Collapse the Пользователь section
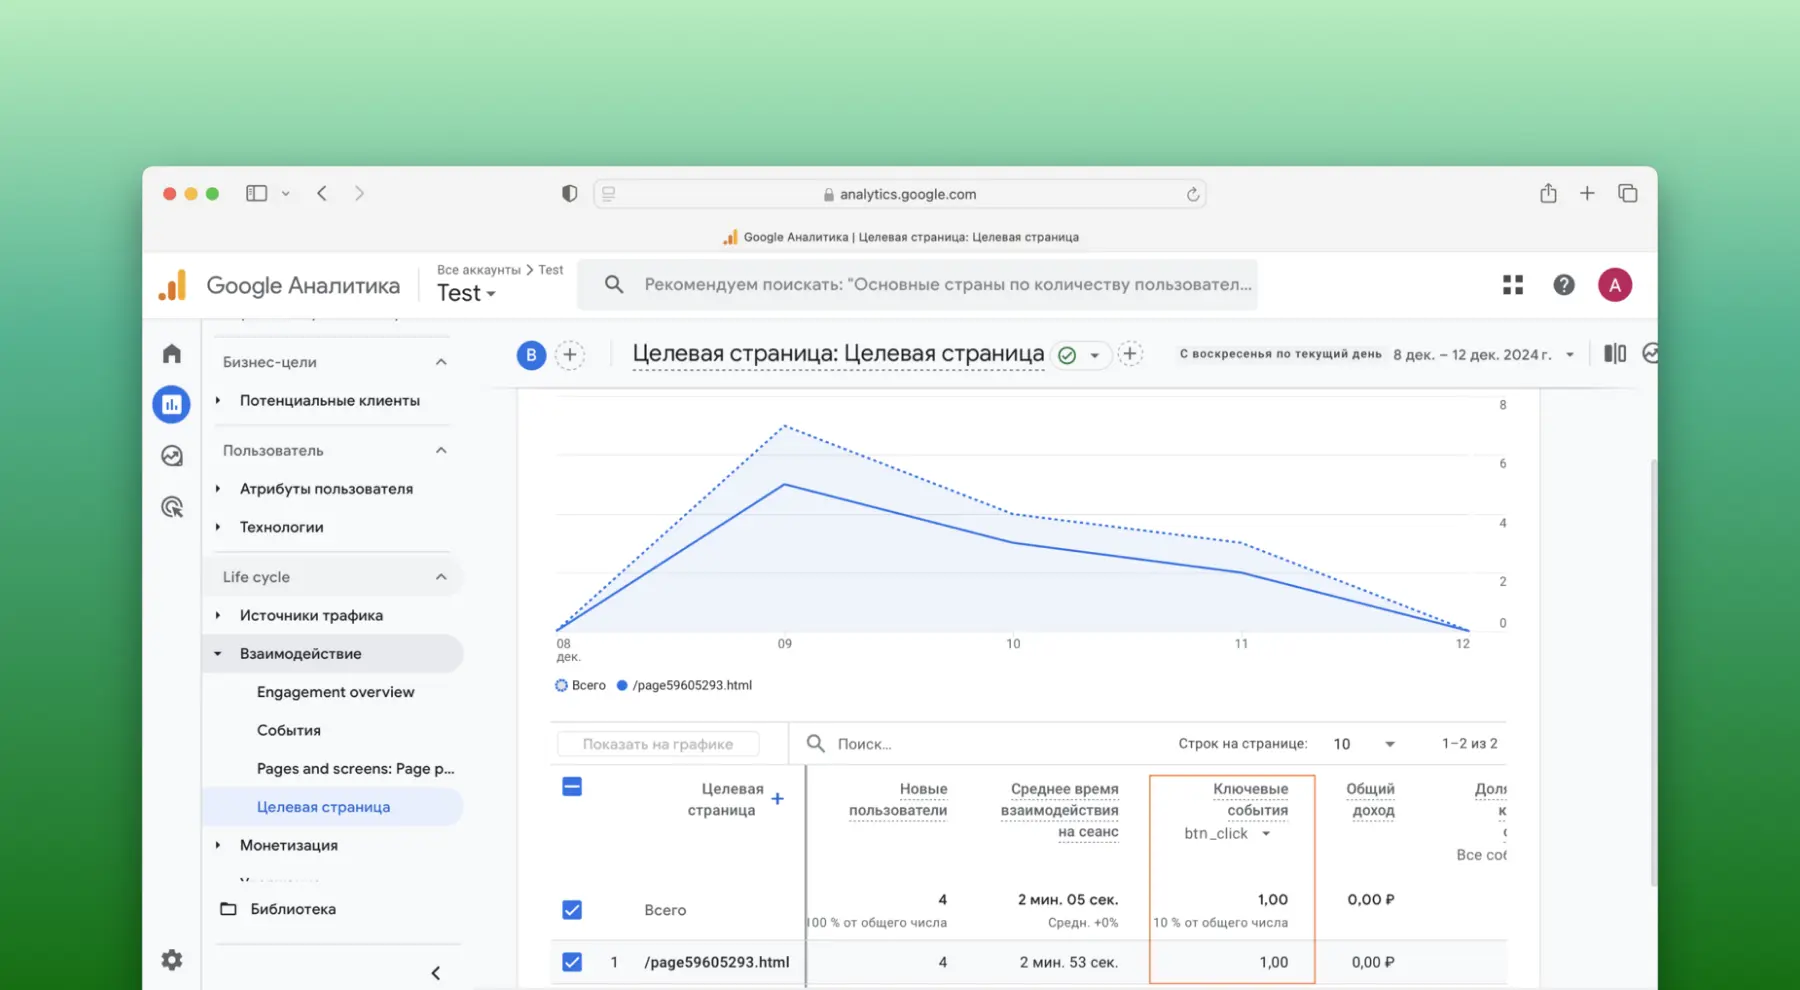The image size is (1800, 990). 441,450
